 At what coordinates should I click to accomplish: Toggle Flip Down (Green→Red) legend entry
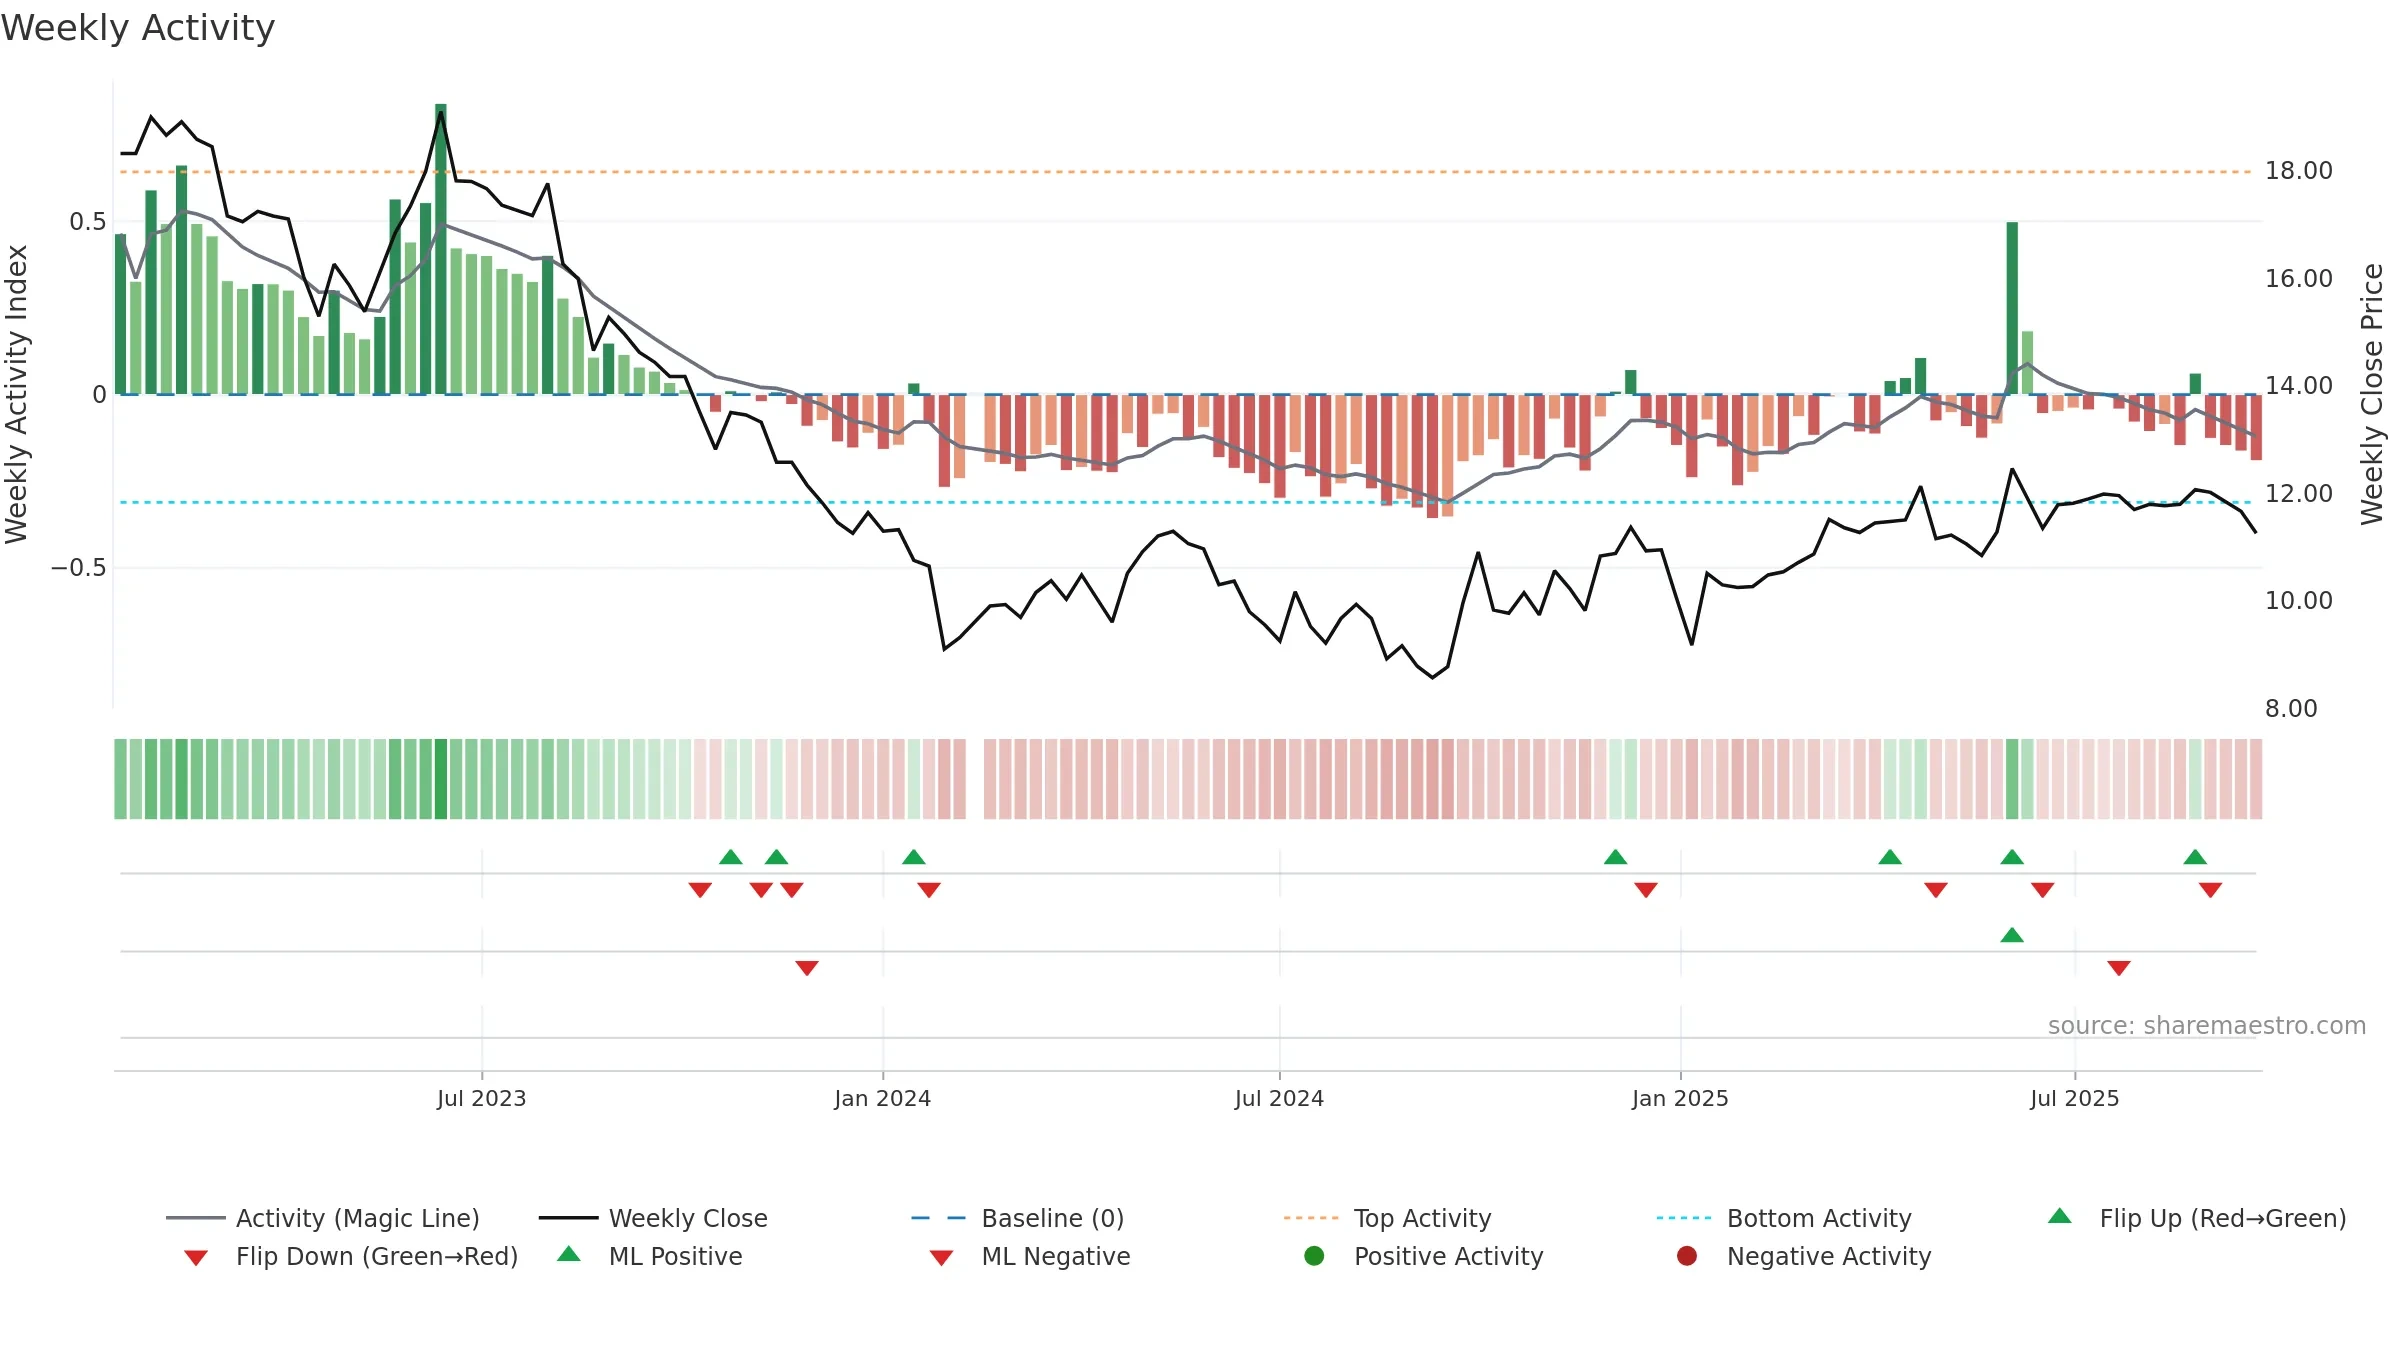[x=350, y=1256]
